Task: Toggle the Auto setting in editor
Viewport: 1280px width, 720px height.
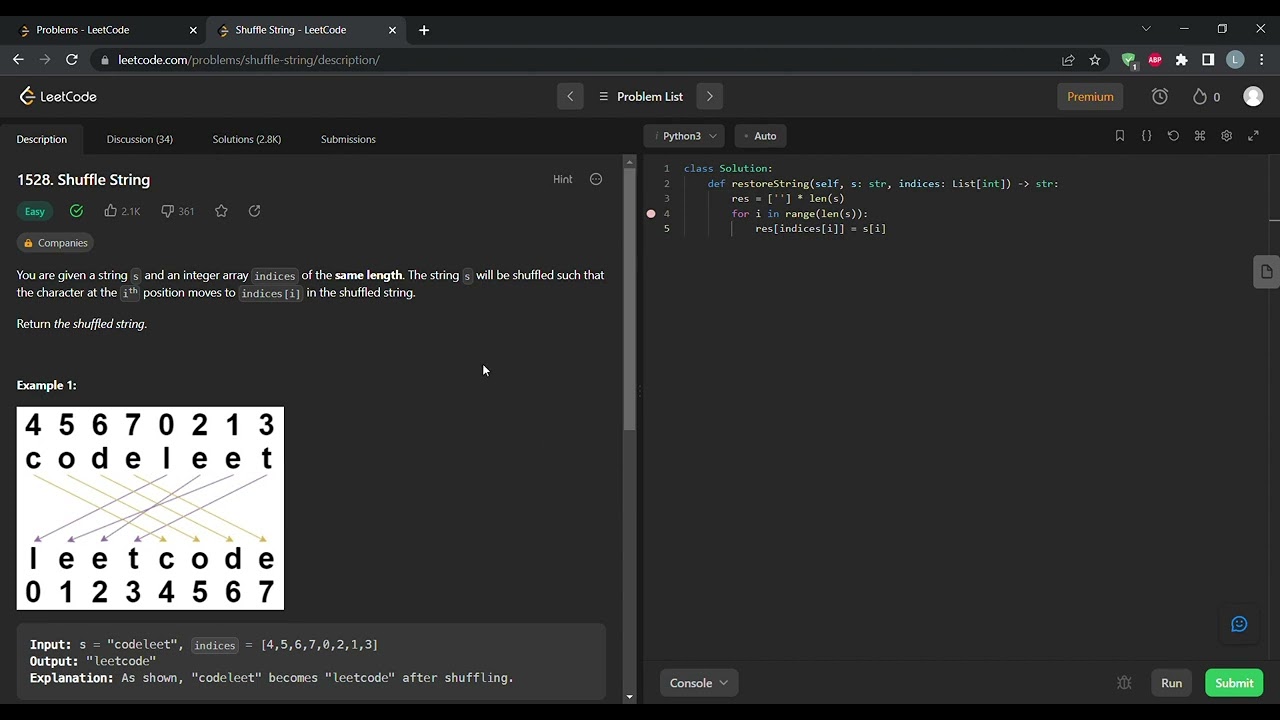Action: point(760,136)
